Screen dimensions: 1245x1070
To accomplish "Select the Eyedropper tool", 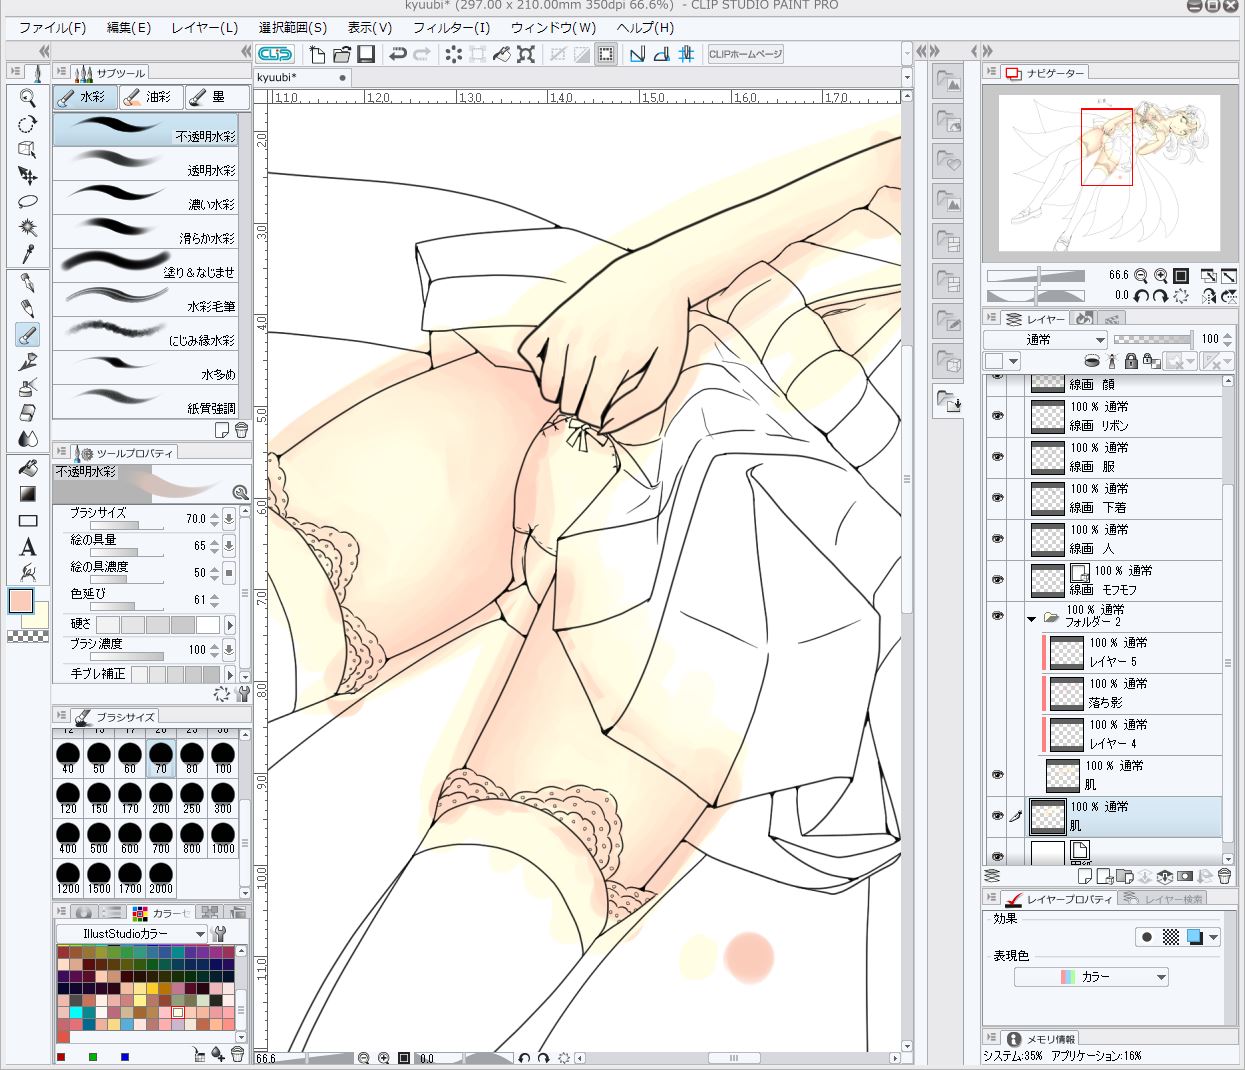I will pos(28,253).
